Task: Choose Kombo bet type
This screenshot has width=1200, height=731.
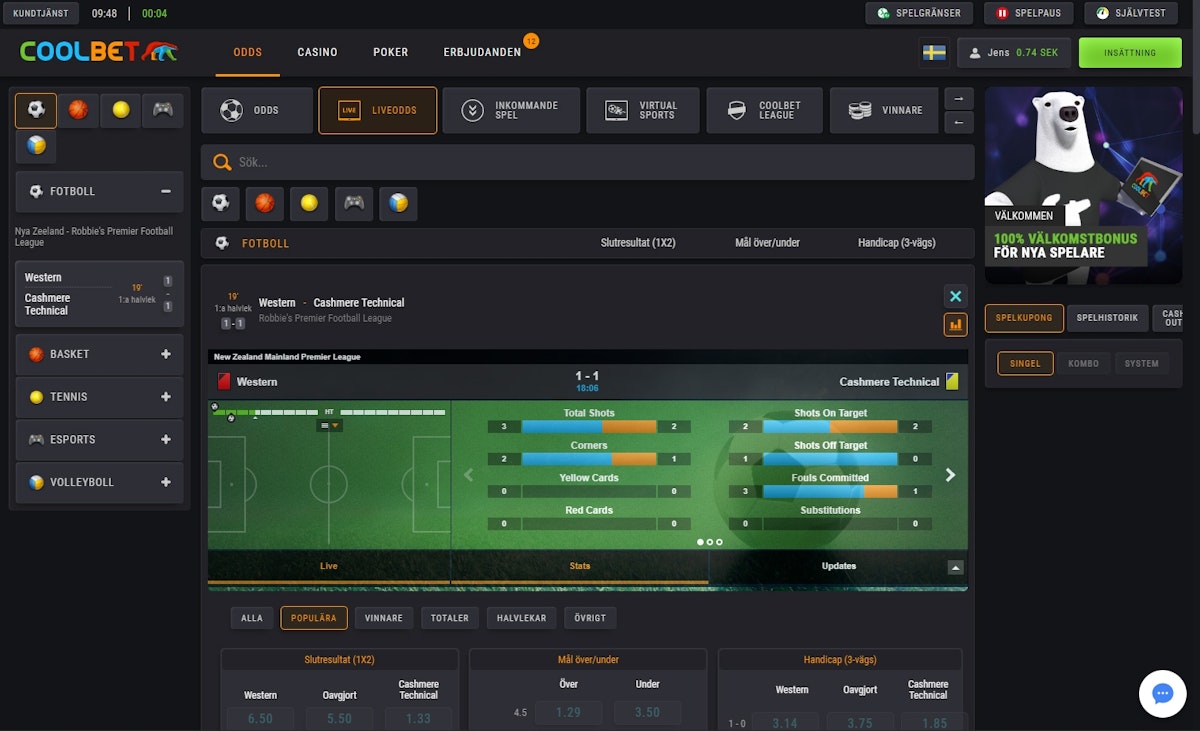Action: pyautogui.click(x=1084, y=364)
